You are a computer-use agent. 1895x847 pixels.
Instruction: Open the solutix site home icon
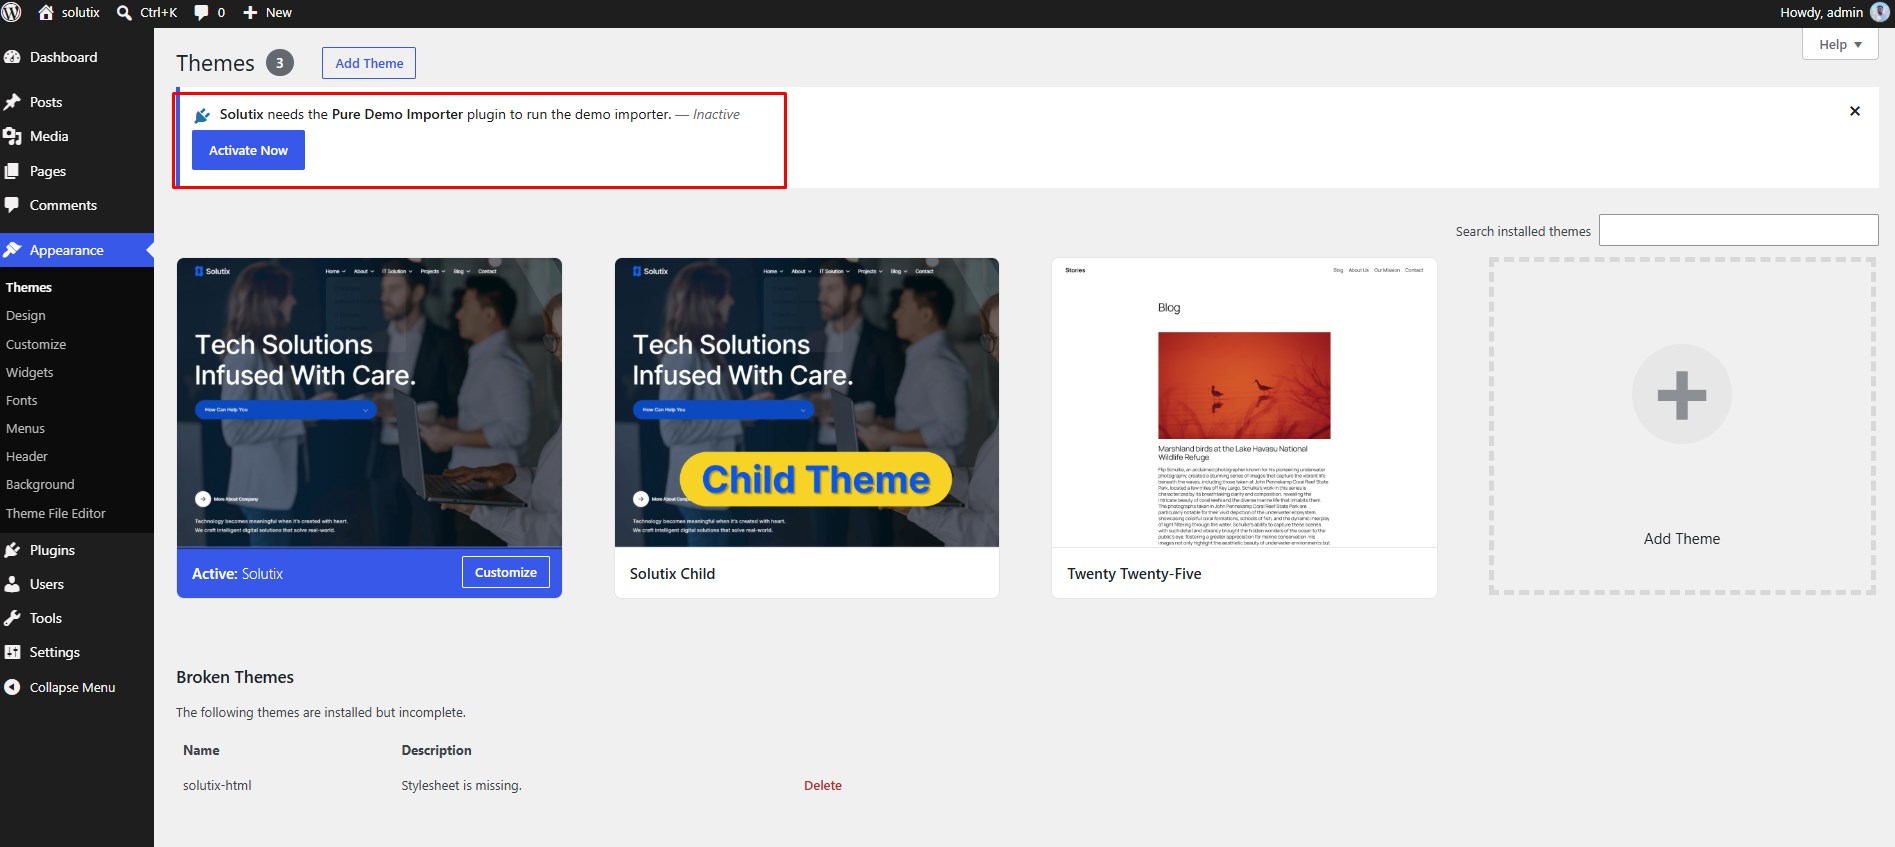point(46,12)
